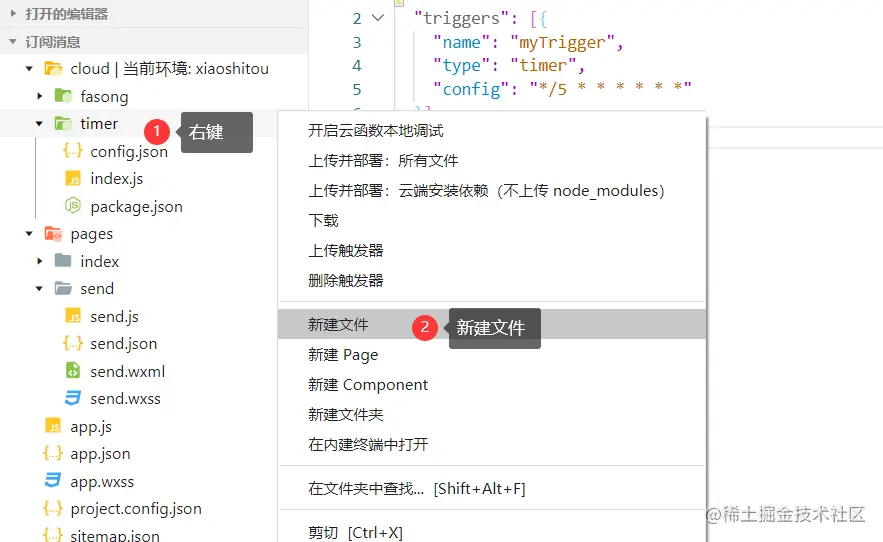Click the app.json braces icon
The width and height of the screenshot is (883, 542).
tap(53, 453)
